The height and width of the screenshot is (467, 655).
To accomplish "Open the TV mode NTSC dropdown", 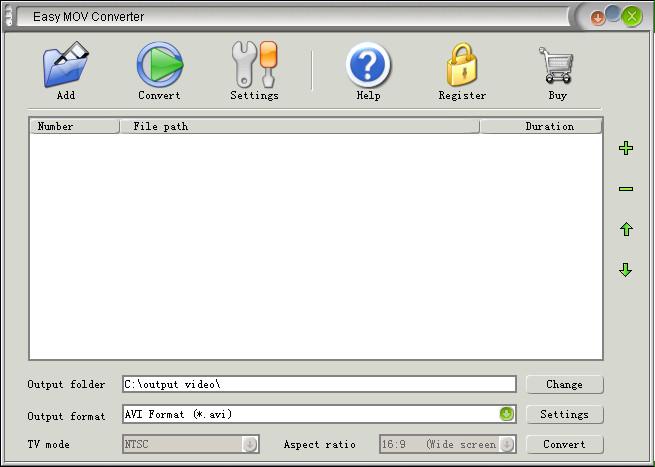I will tap(250, 444).
